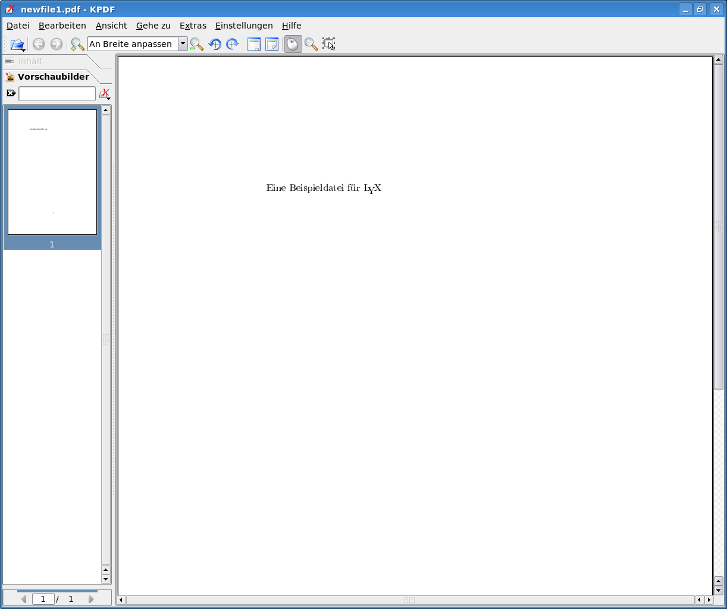Click the fit to page width icon
Image resolution: width=727 pixels, height=609 pixels.
click(254, 44)
